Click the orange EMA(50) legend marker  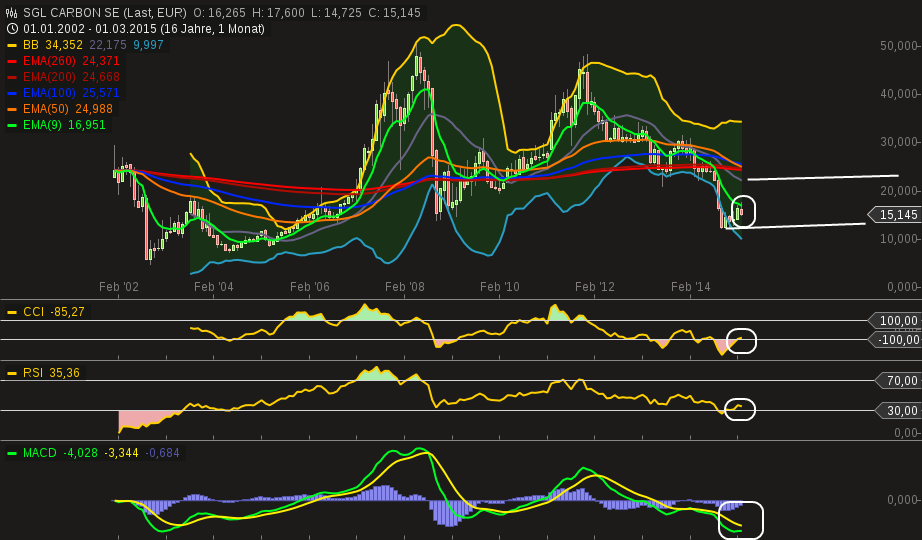[x=12, y=109]
